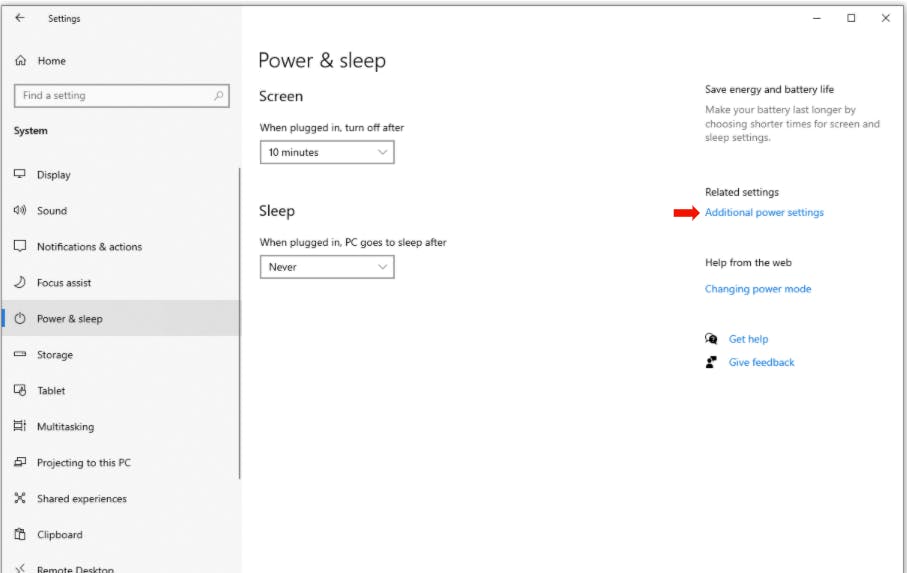The width and height of the screenshot is (907, 573).
Task: Click the Focus assist moon icon
Action: point(20,283)
